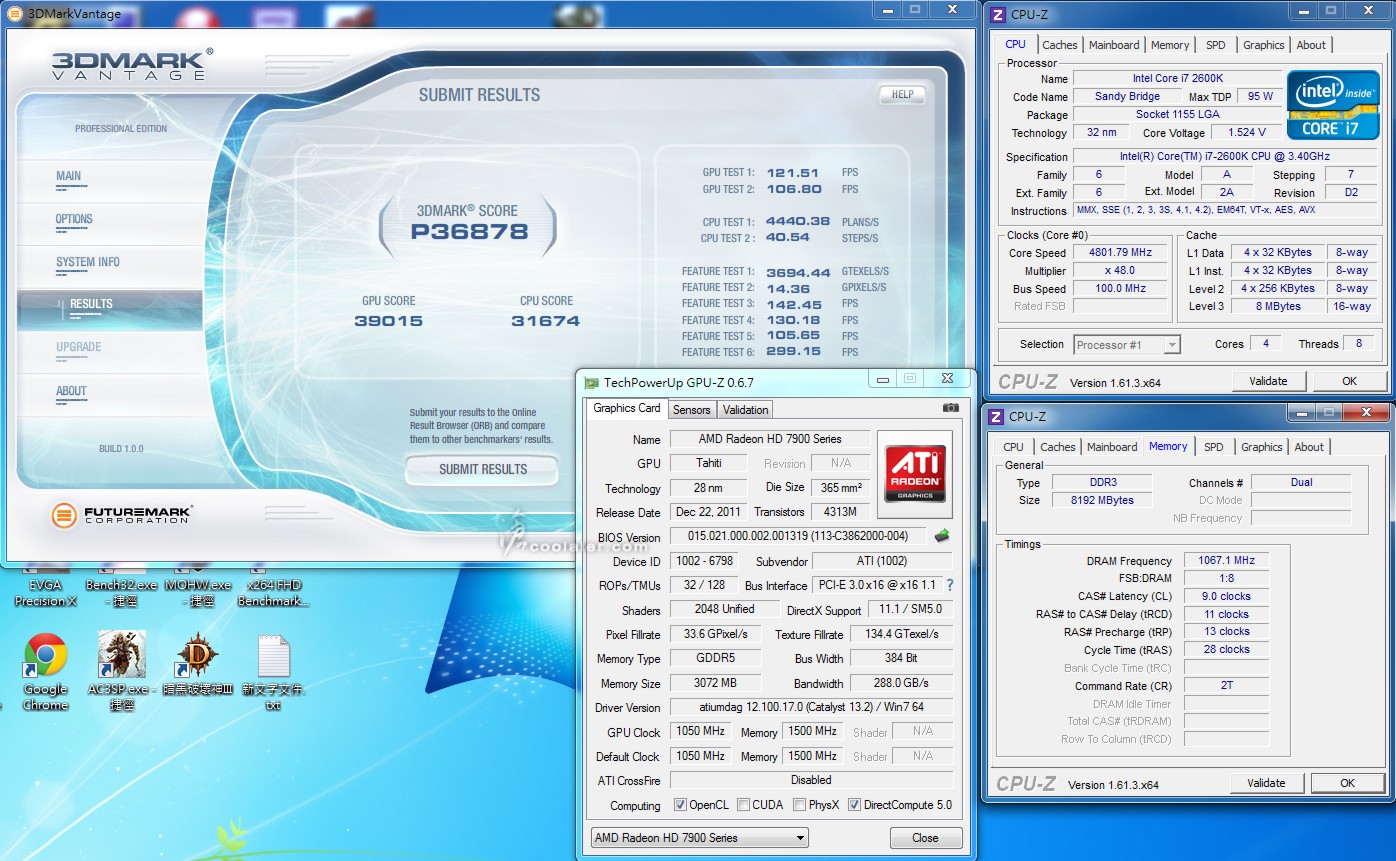Click Validate in upper CPU-Z window
The height and width of the screenshot is (861, 1396).
tap(1268, 381)
